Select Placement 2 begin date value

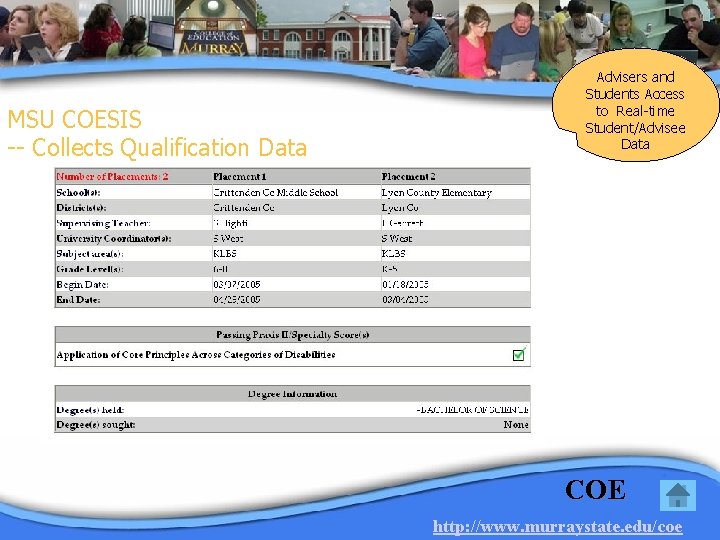coord(405,285)
